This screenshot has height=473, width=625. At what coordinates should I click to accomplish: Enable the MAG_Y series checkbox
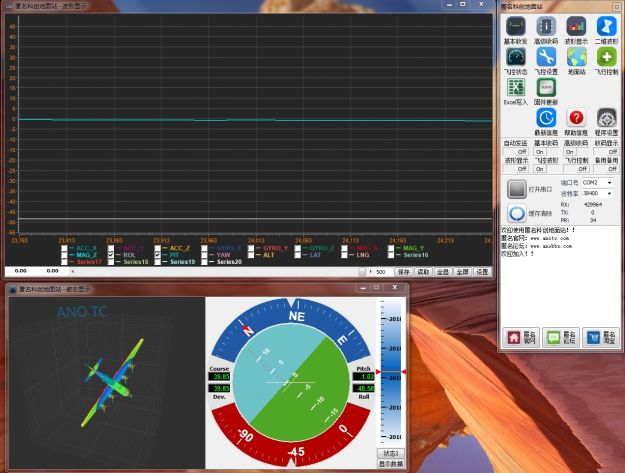(x=391, y=248)
